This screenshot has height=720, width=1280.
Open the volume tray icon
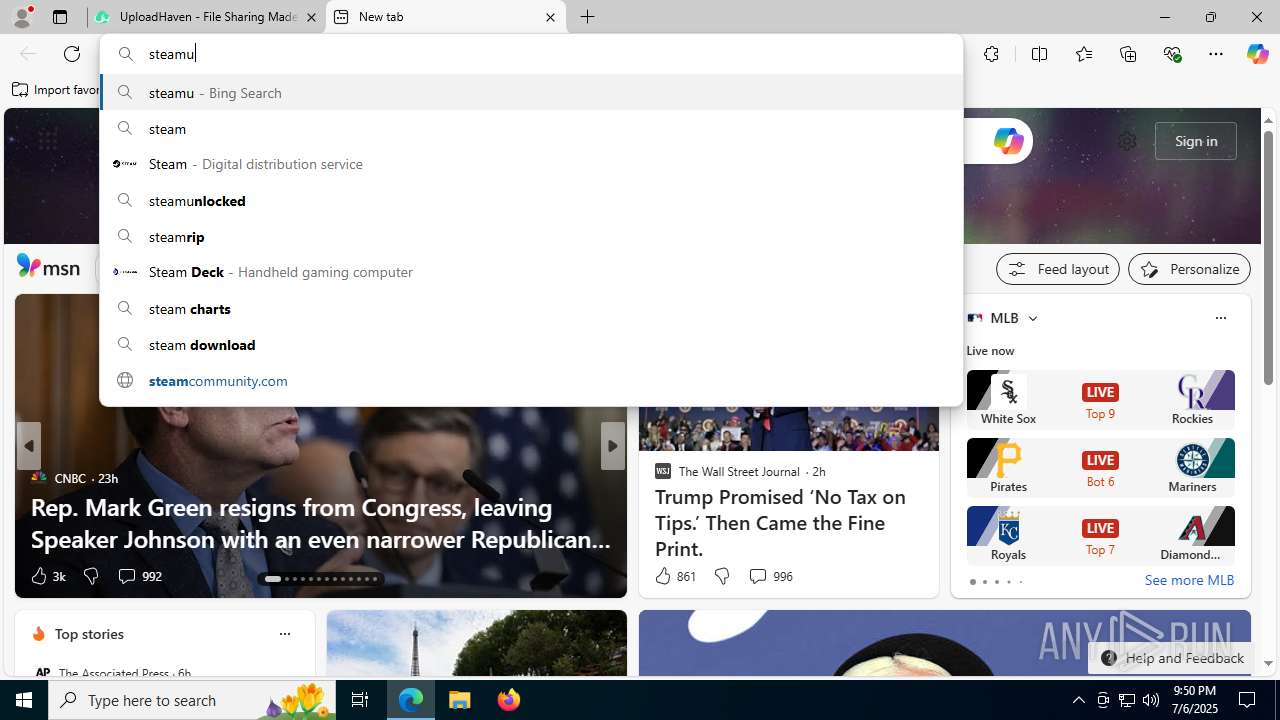point(1151,700)
